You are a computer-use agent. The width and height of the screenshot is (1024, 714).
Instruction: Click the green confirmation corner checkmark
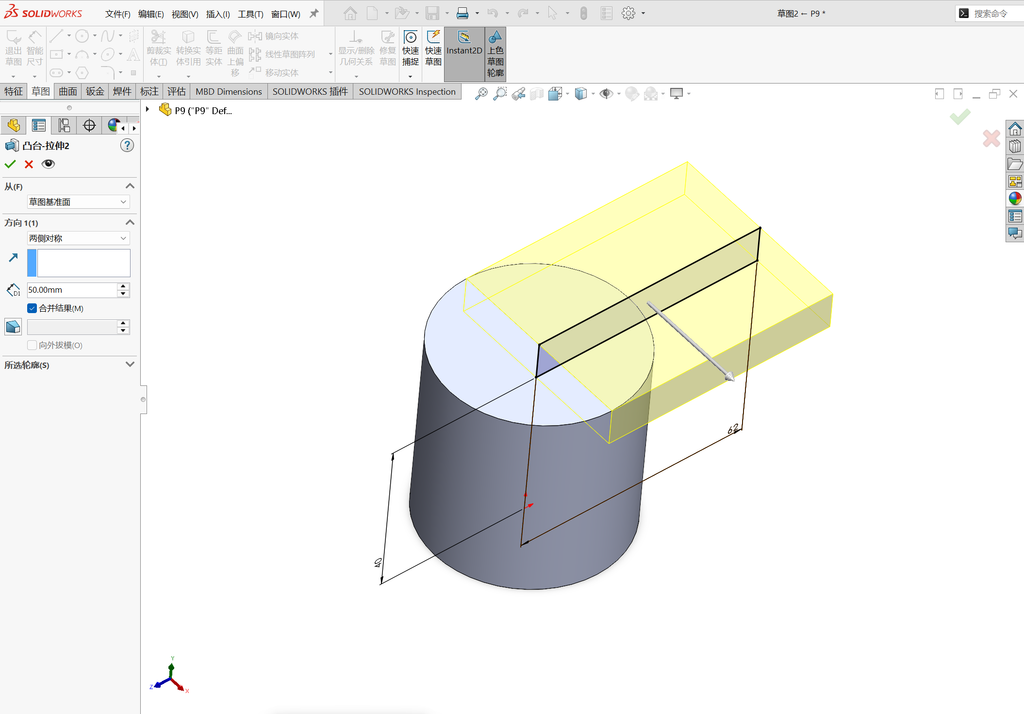click(x=959, y=117)
